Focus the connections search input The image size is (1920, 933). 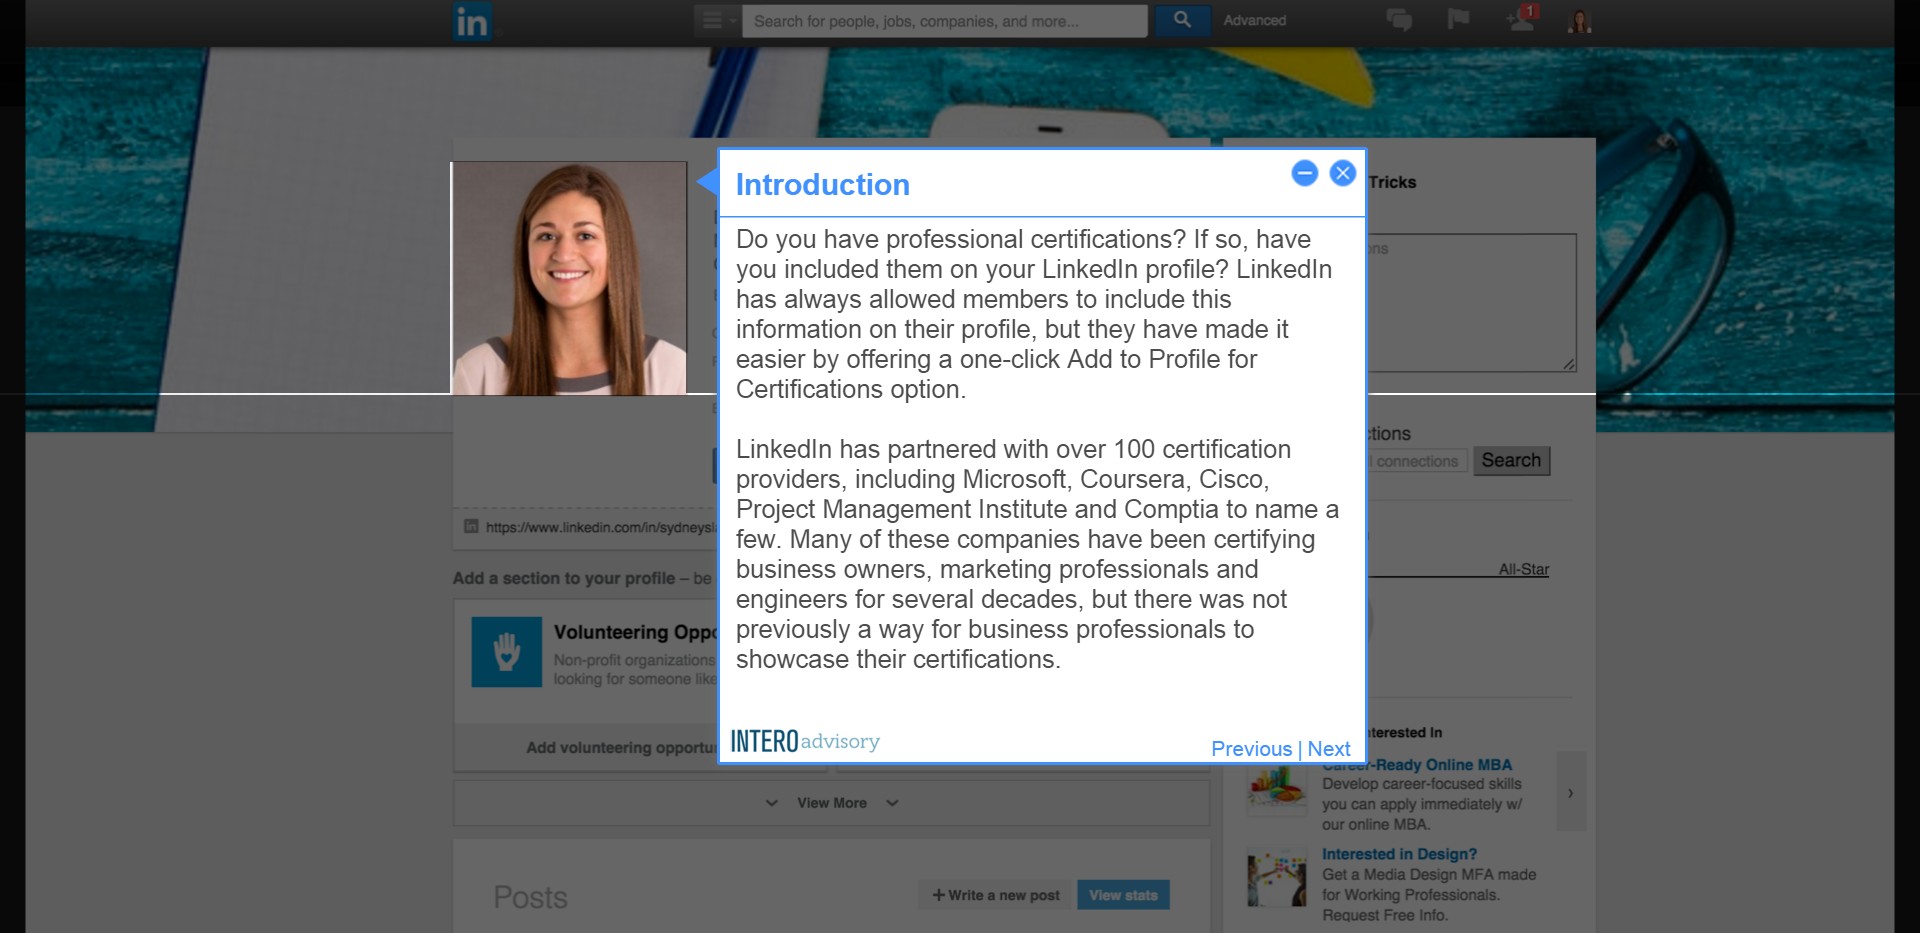pos(1417,461)
